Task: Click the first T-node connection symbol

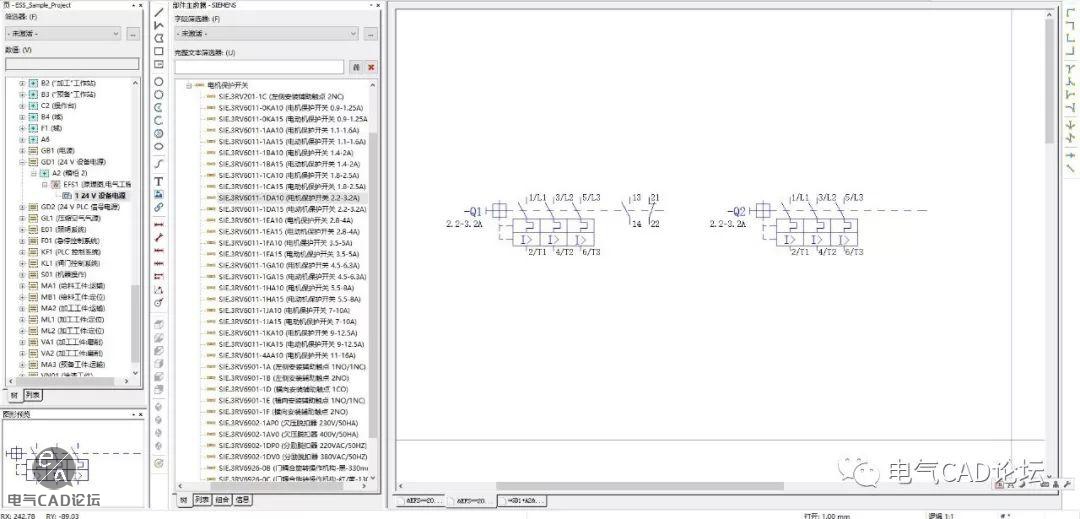Action: pyautogui.click(x=1070, y=69)
